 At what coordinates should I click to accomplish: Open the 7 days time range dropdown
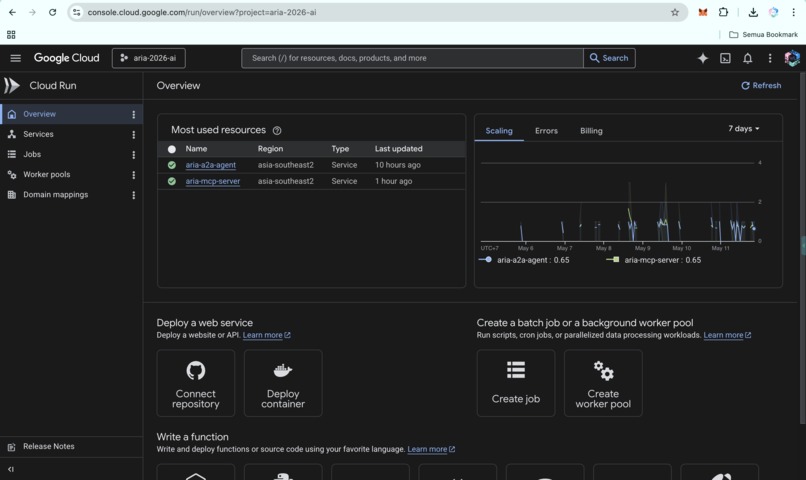pyautogui.click(x=743, y=128)
